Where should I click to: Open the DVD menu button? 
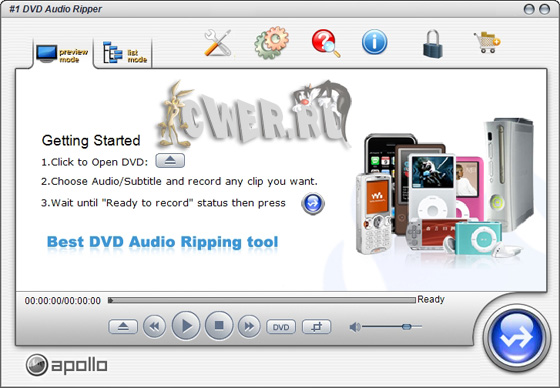281,327
